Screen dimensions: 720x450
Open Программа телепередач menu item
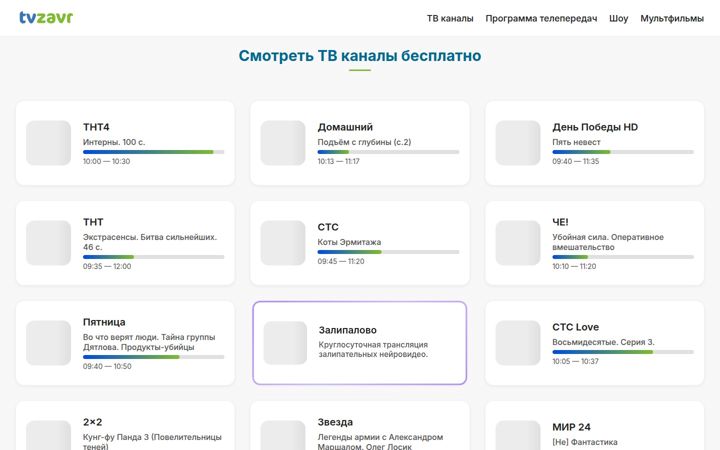click(x=541, y=18)
